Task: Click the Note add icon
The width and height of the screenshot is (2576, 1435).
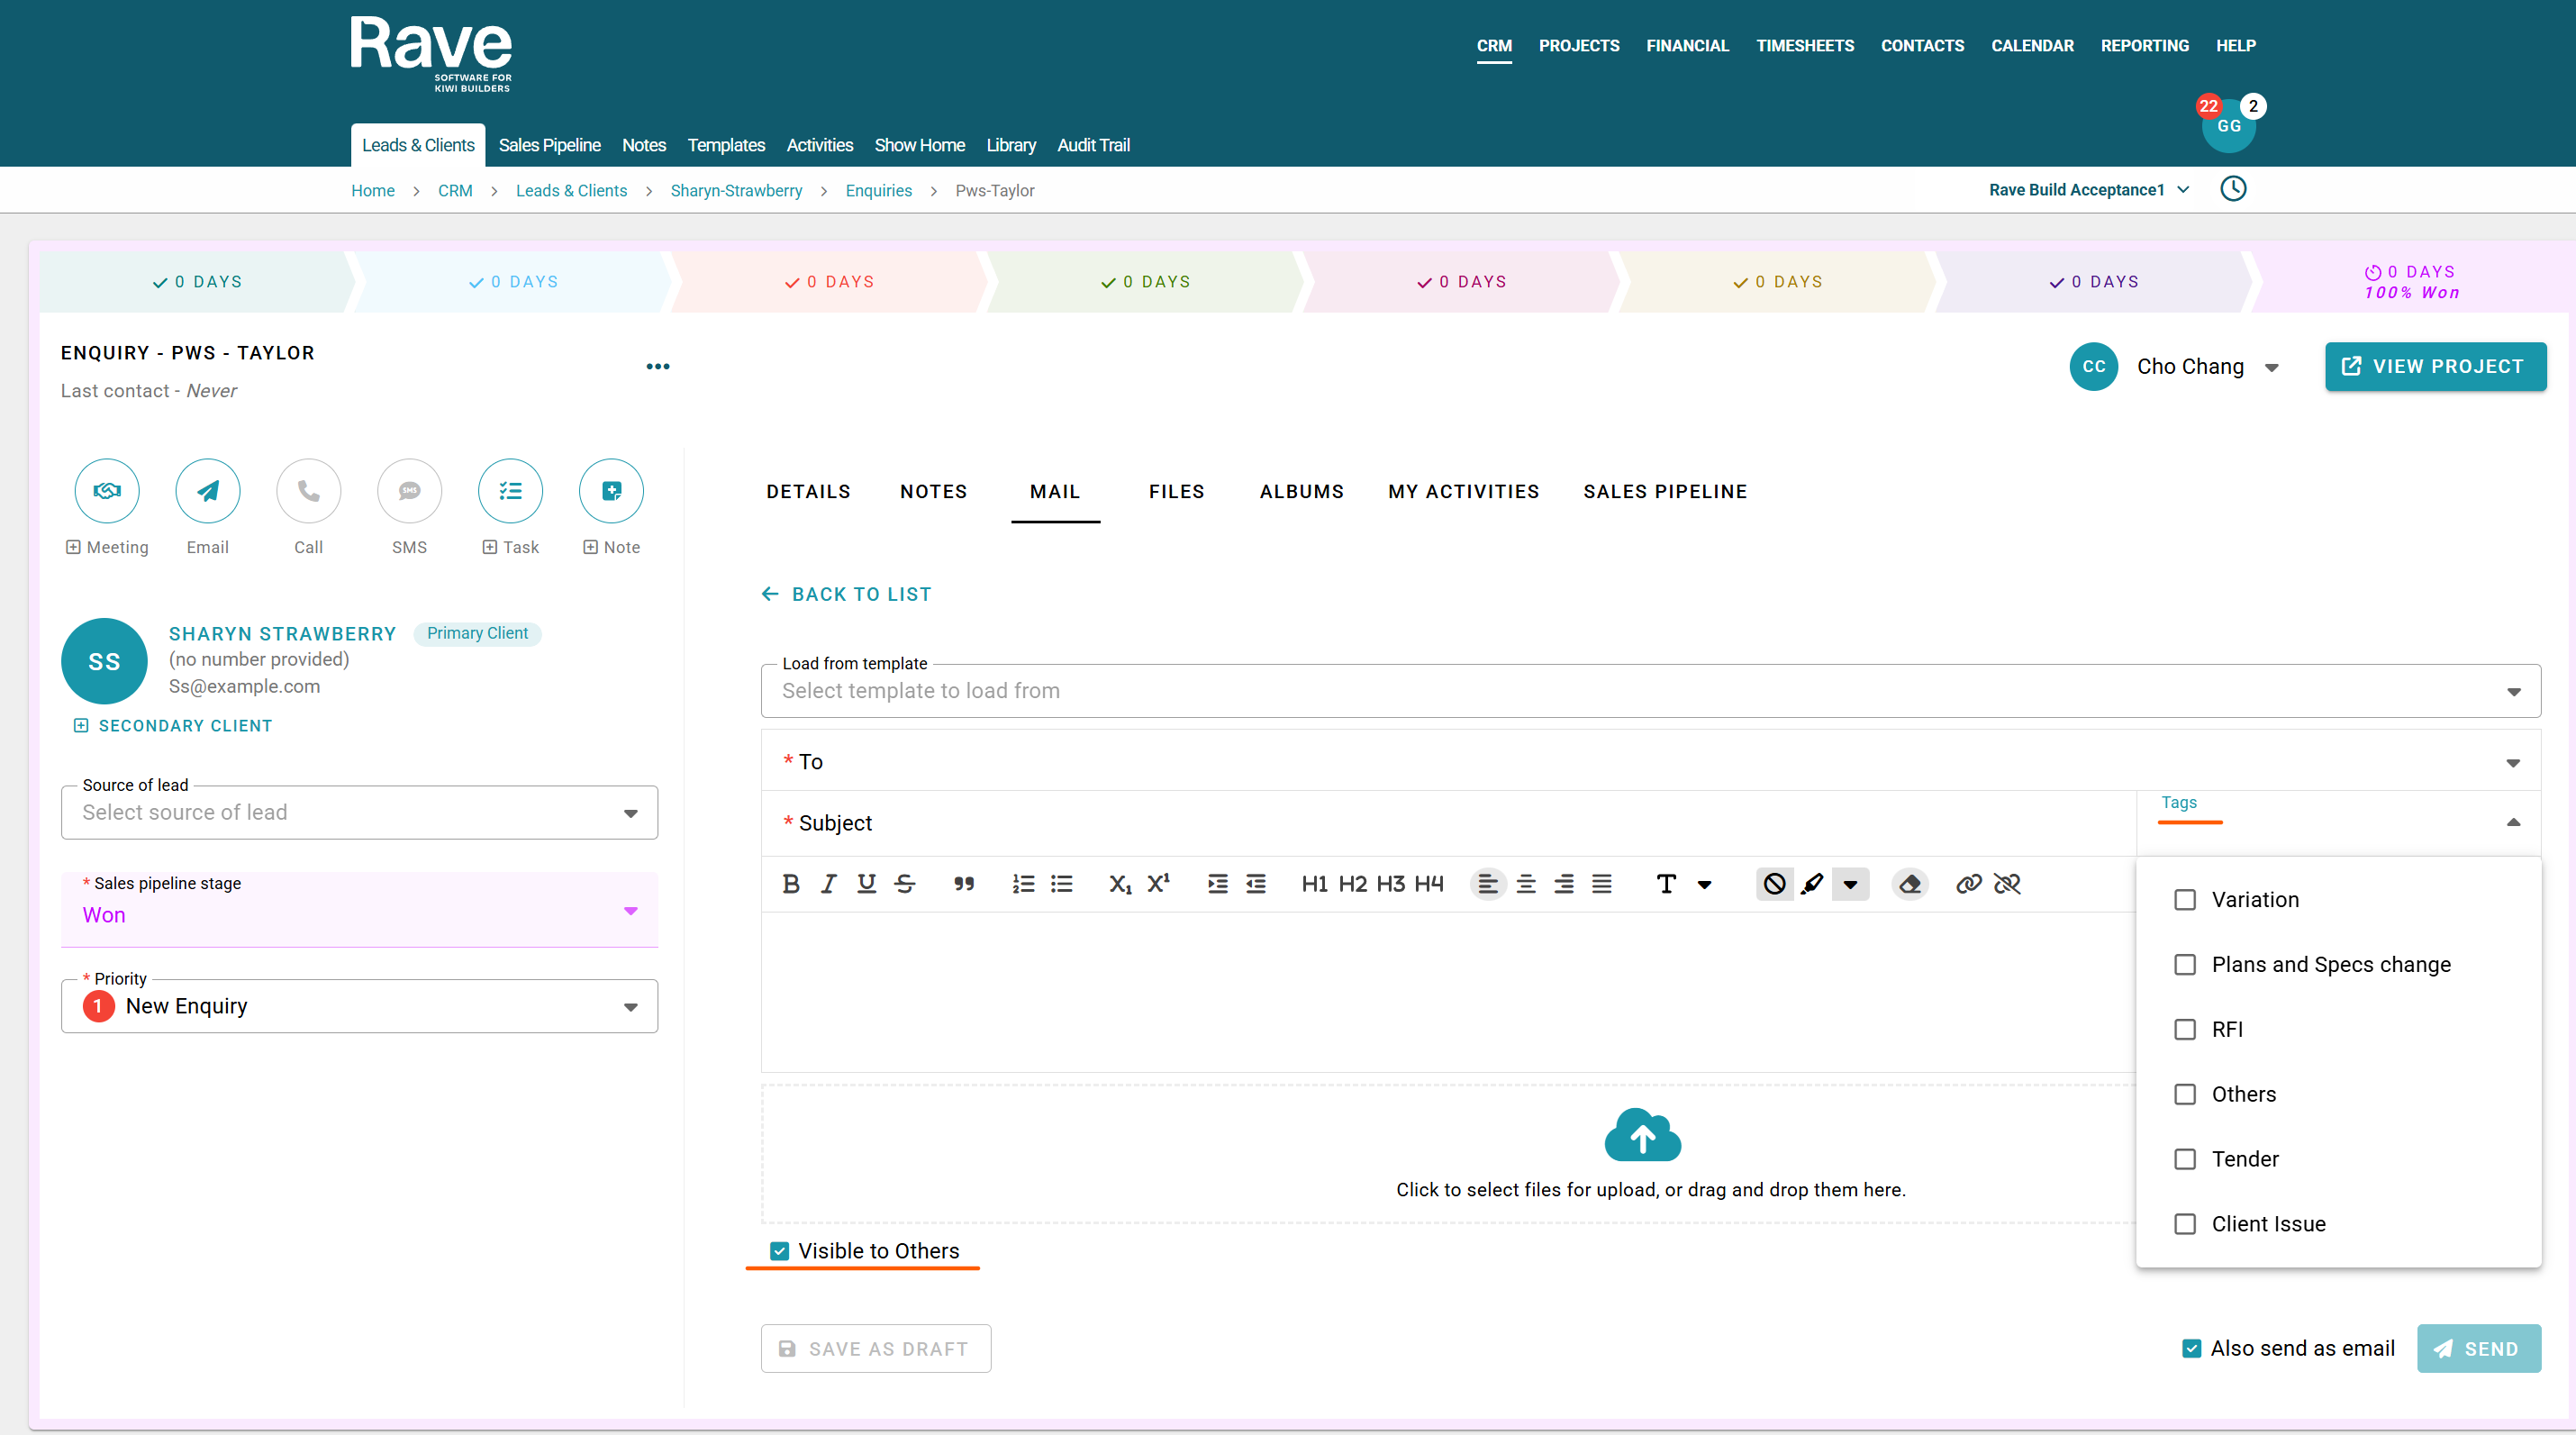Action: [611, 491]
